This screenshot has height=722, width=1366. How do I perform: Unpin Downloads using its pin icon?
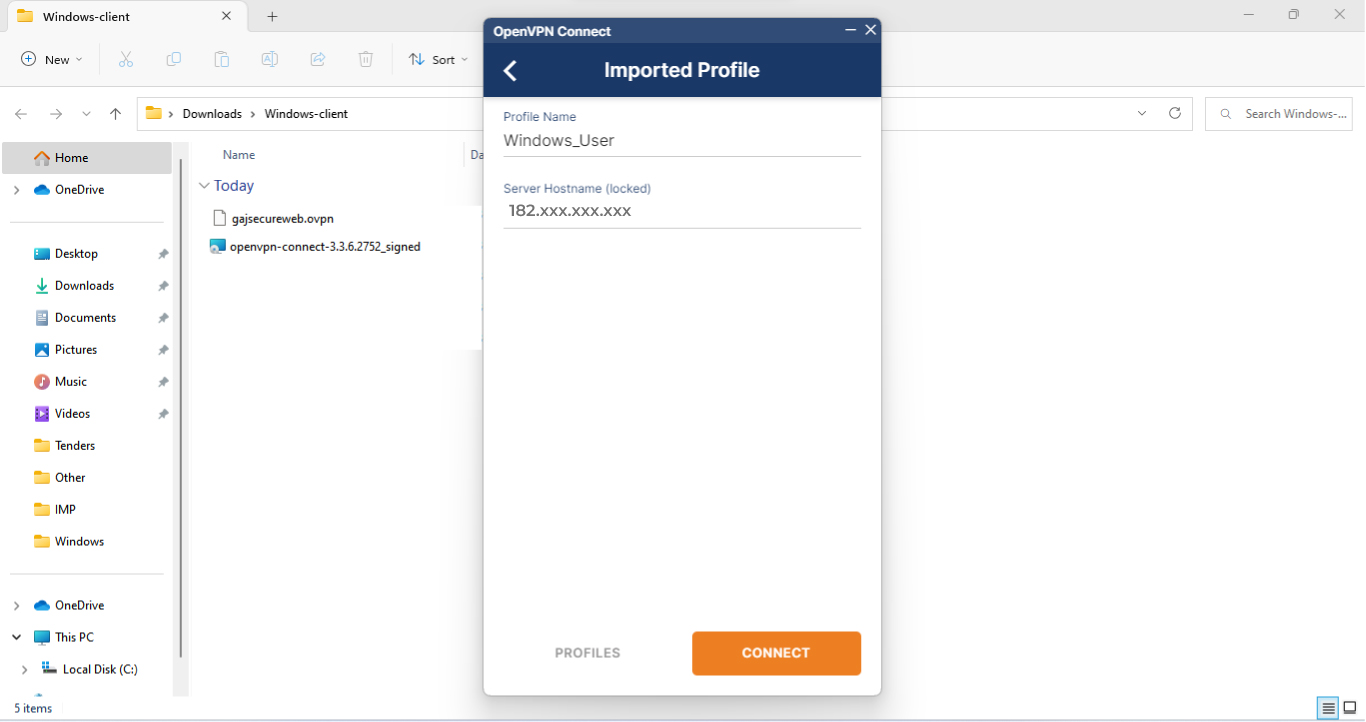(163, 286)
